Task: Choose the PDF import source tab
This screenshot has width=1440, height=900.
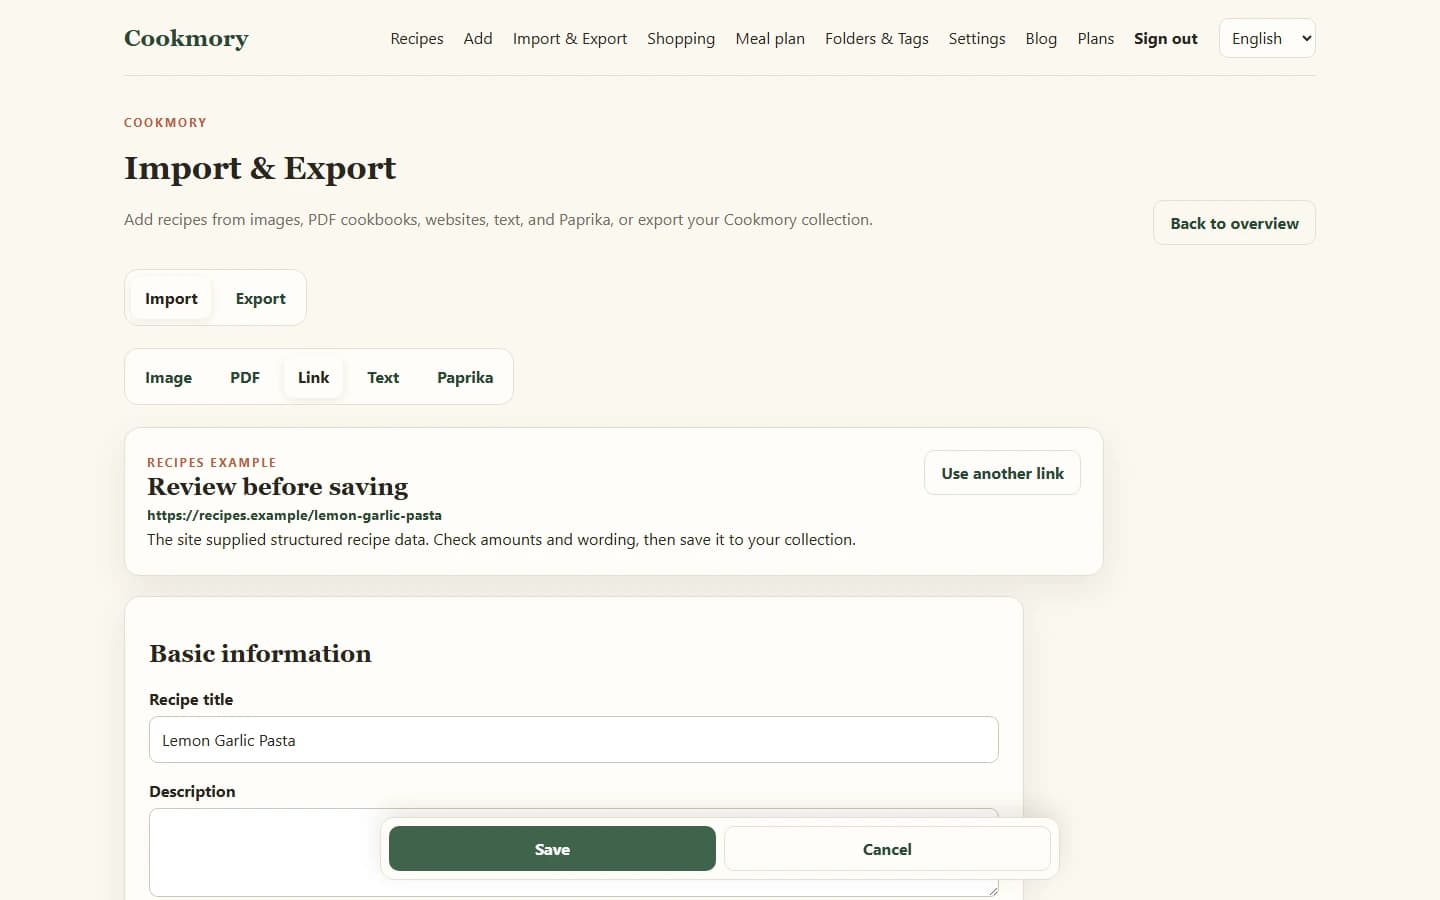Action: (x=245, y=377)
